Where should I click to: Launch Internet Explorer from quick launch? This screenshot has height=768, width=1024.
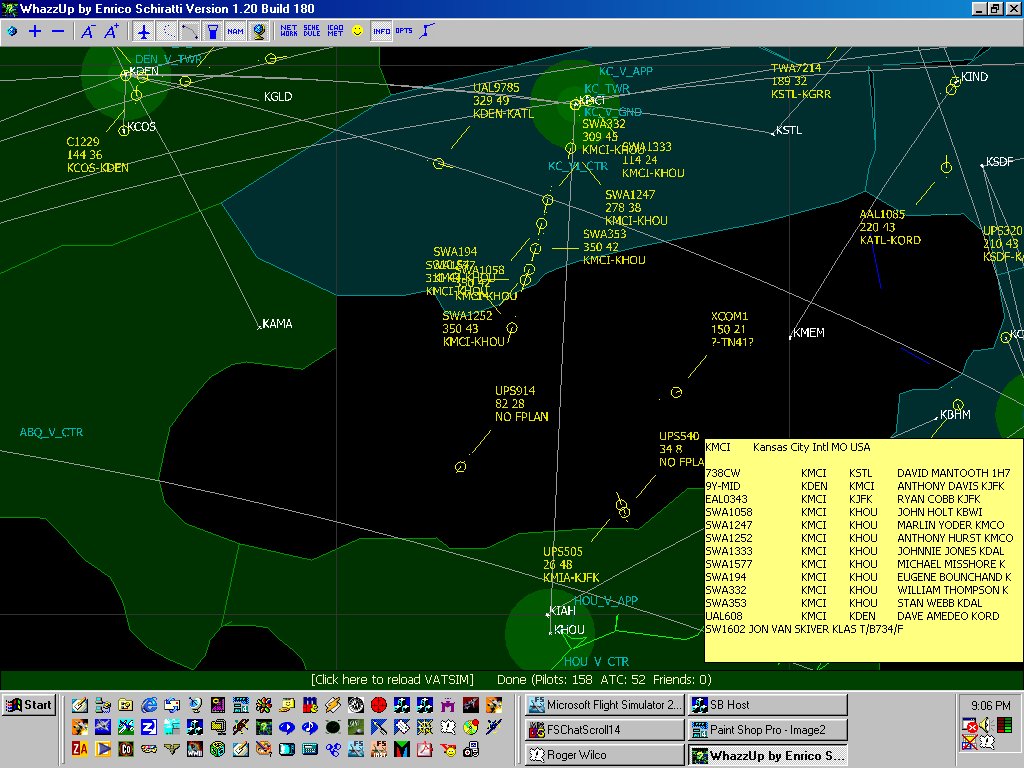(x=149, y=705)
